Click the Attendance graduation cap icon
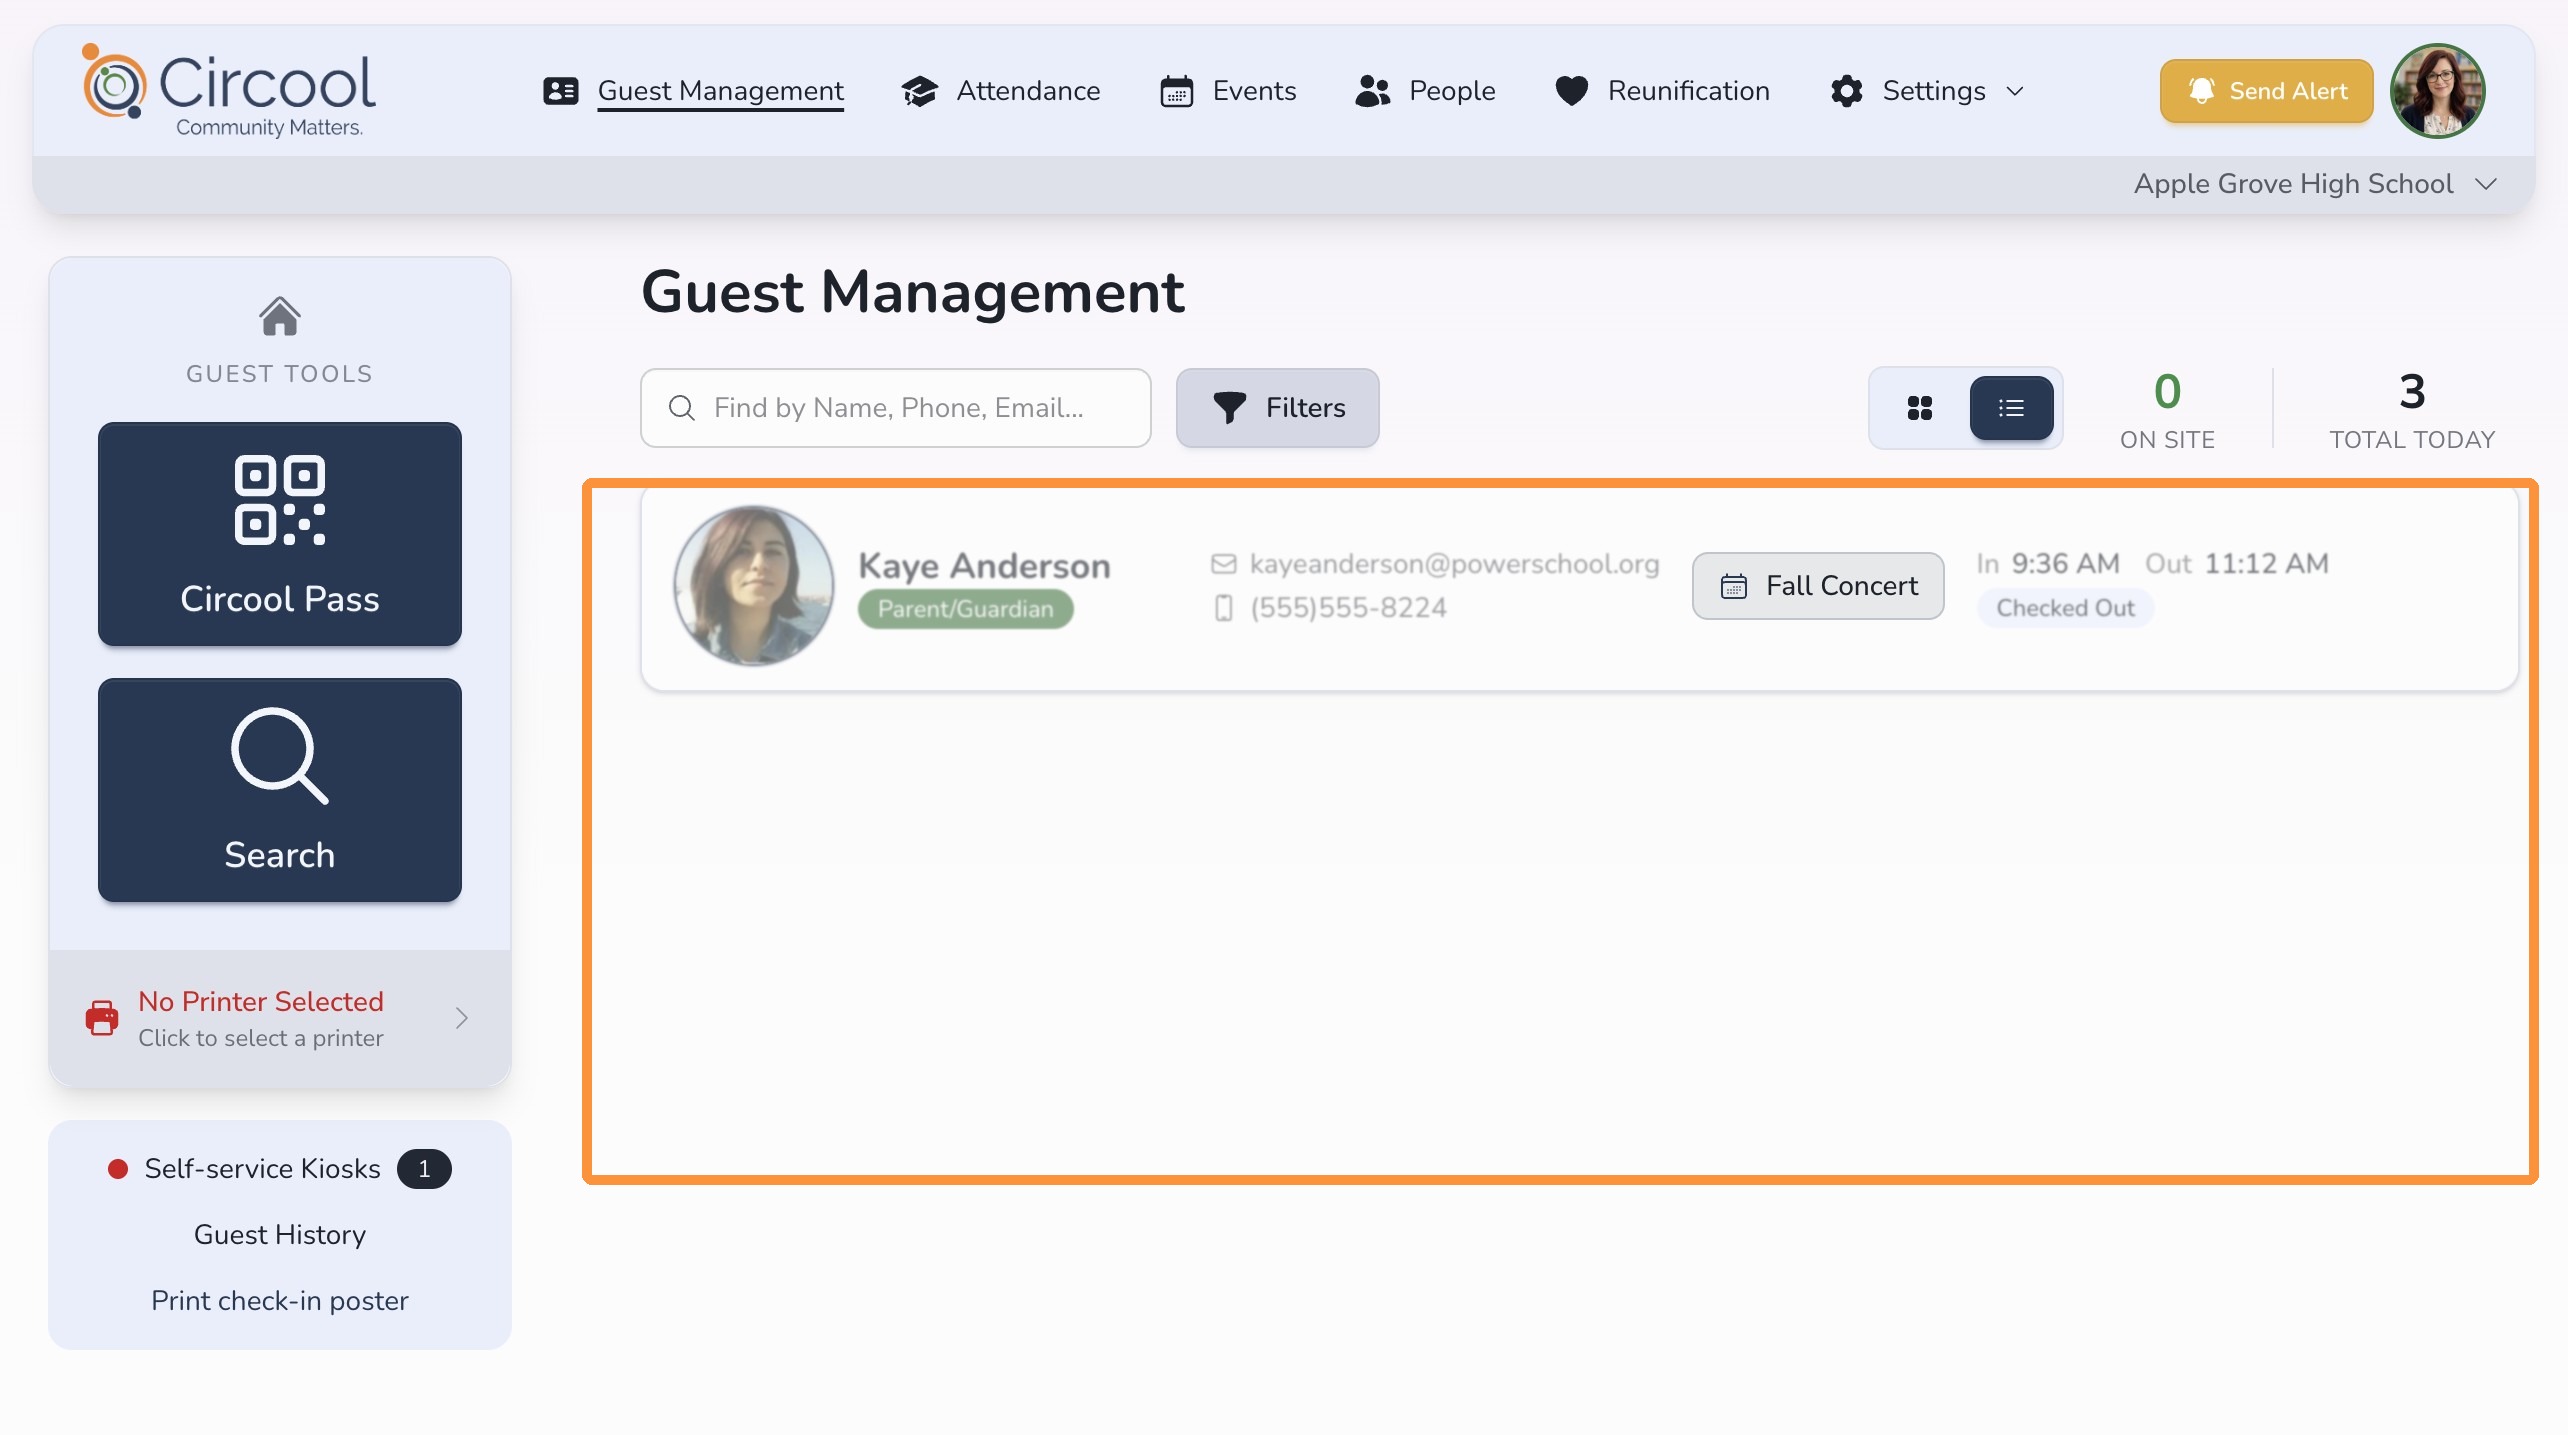The height and width of the screenshot is (1435, 2568). [x=919, y=91]
